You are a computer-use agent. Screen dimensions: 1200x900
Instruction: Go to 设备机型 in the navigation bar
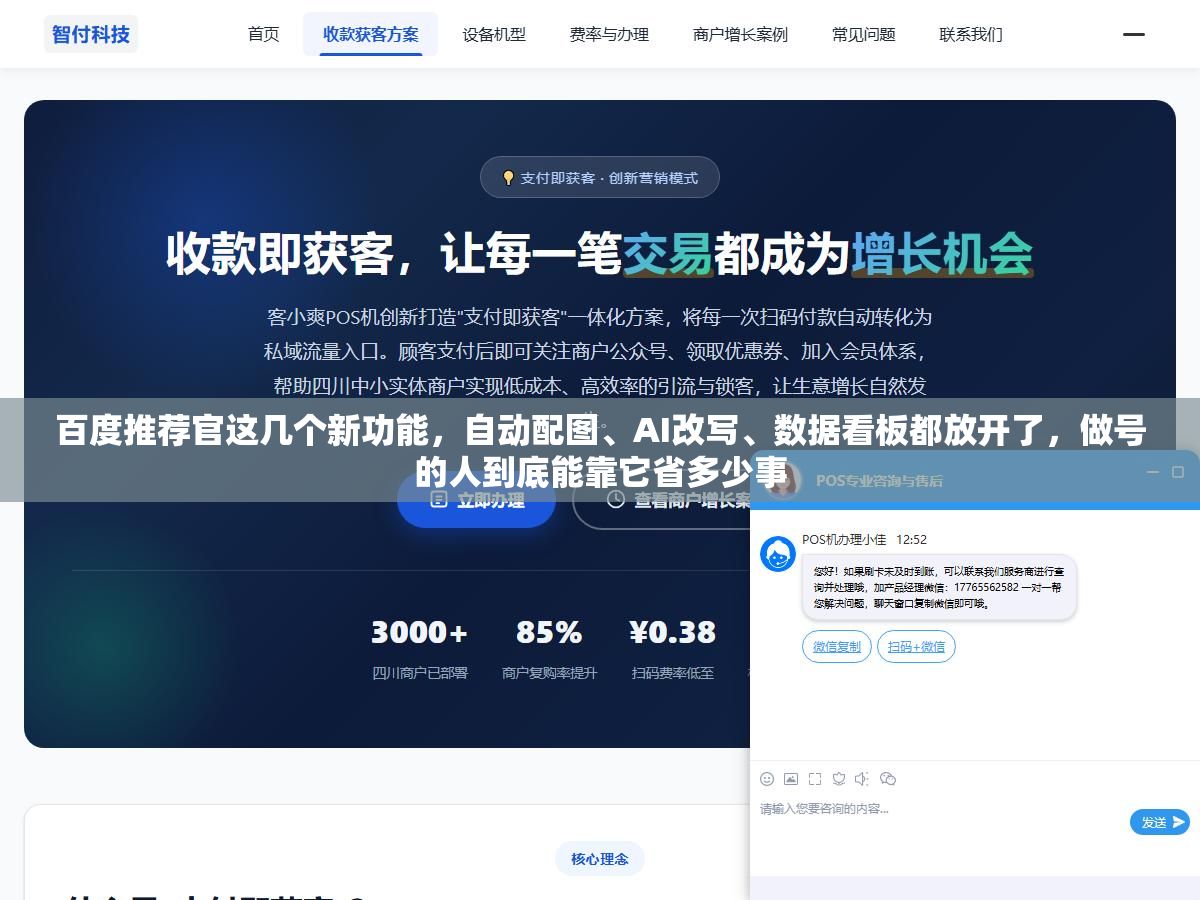494,34
